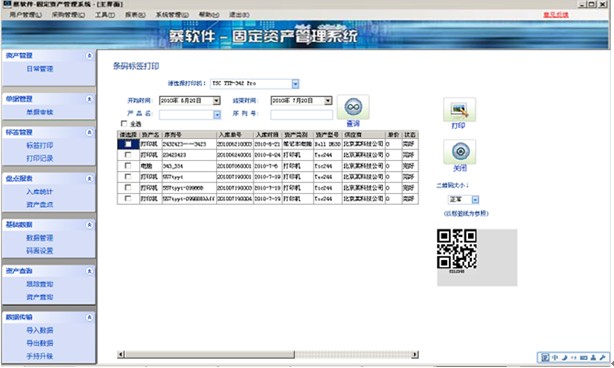Click the IME soft keyboard icon
This screenshot has width=614, height=368.
tap(583, 357)
